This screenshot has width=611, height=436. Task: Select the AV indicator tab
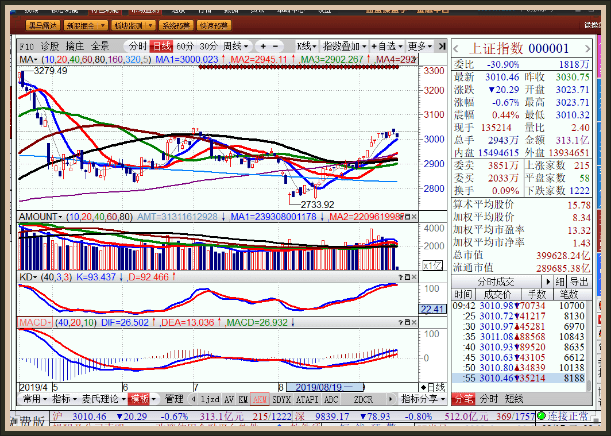(x=229, y=399)
